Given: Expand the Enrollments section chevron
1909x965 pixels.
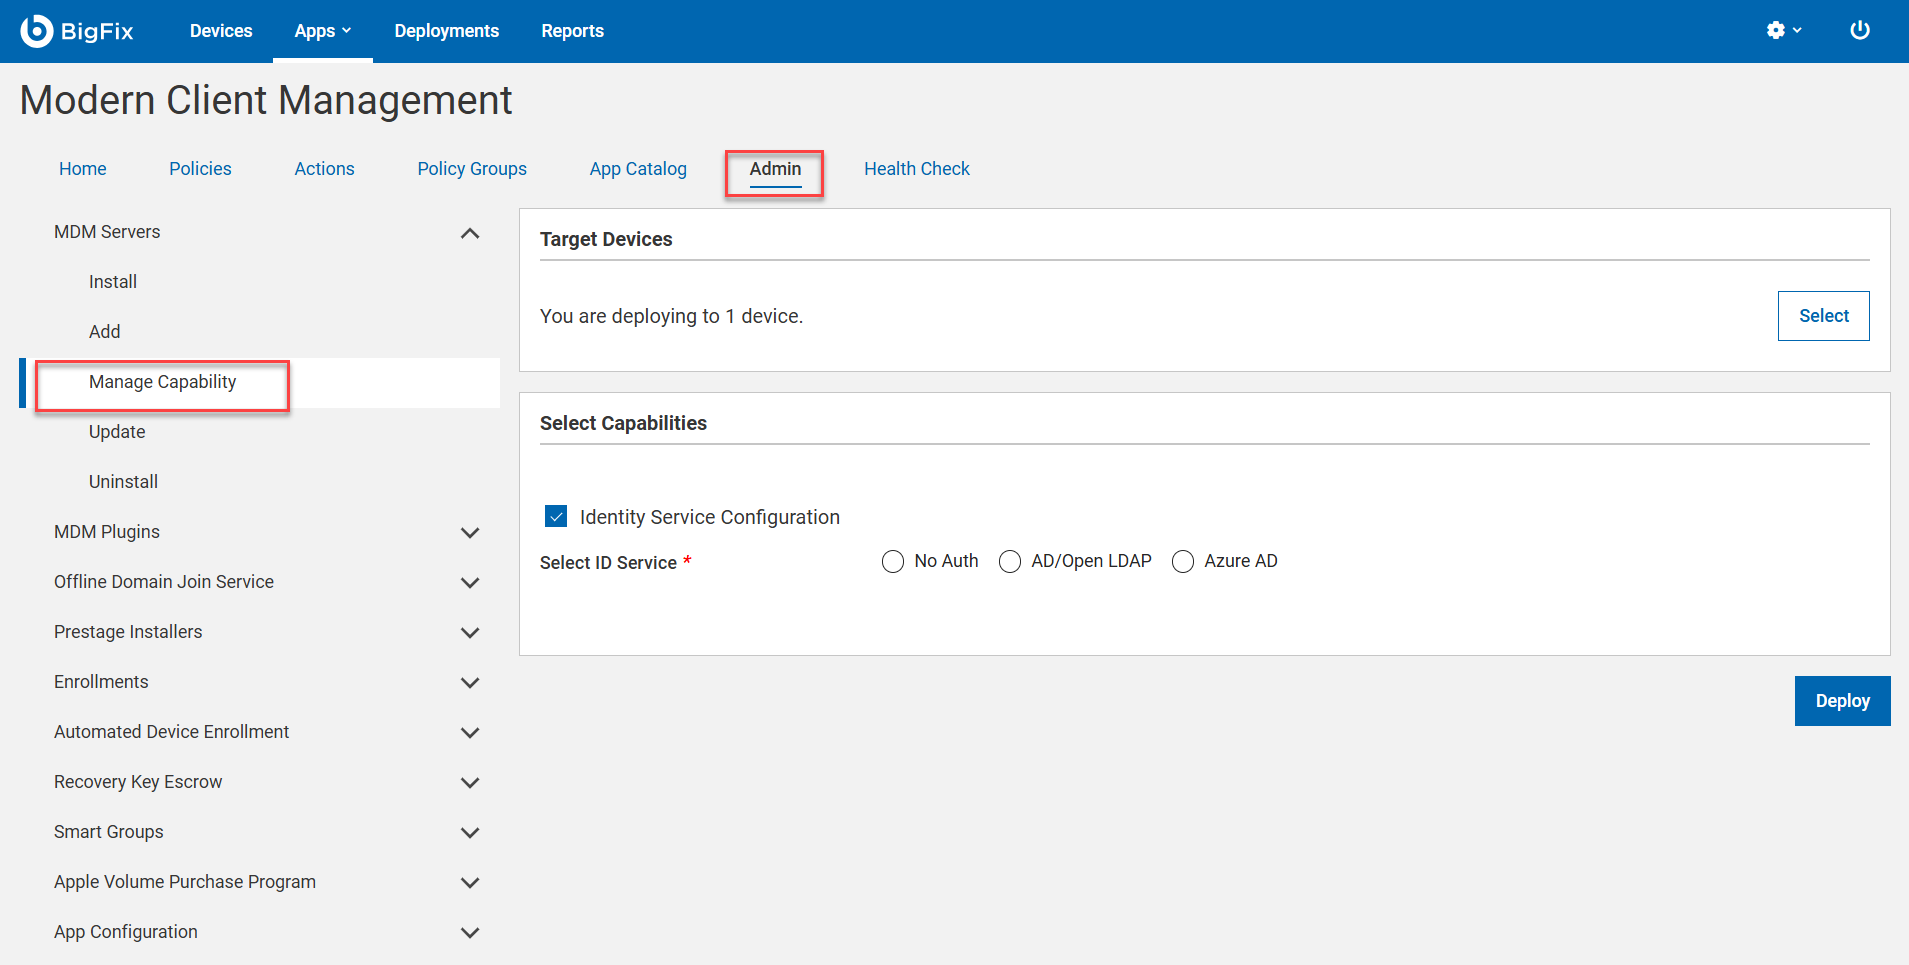Looking at the screenshot, I should click(469, 683).
